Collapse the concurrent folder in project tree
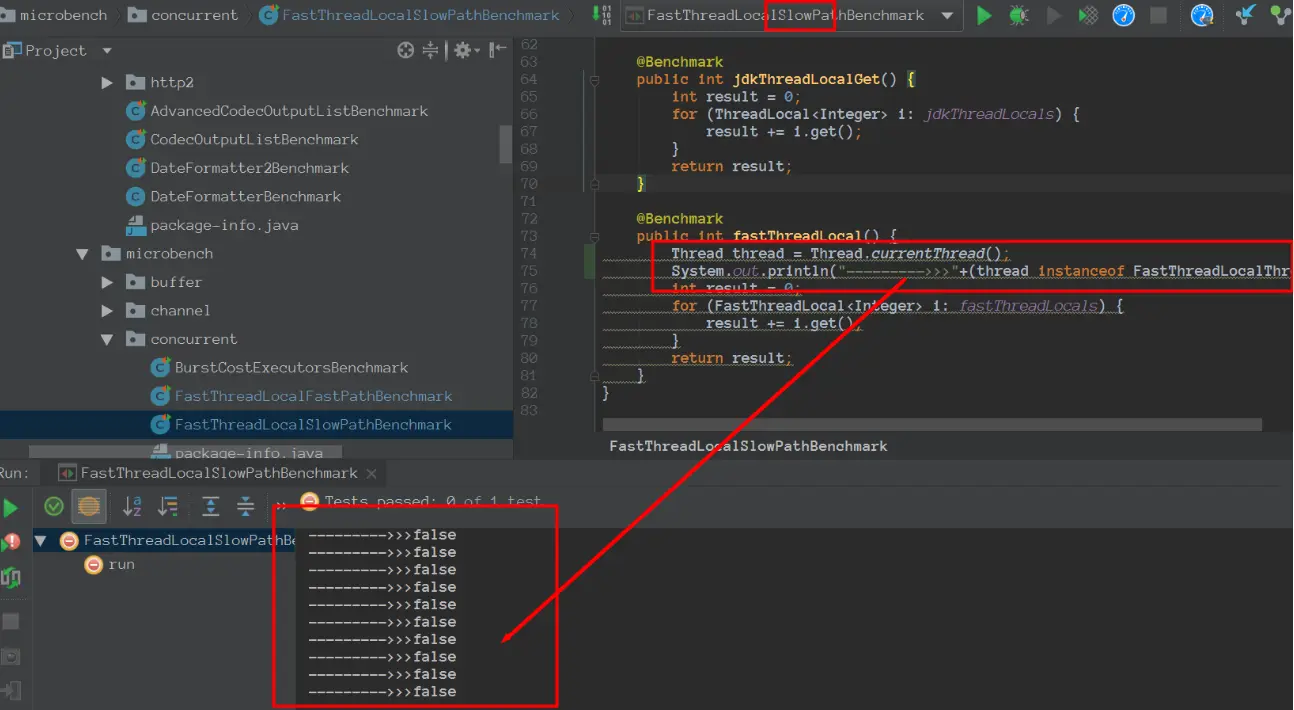This screenshot has height=710, width=1294. (x=107, y=340)
